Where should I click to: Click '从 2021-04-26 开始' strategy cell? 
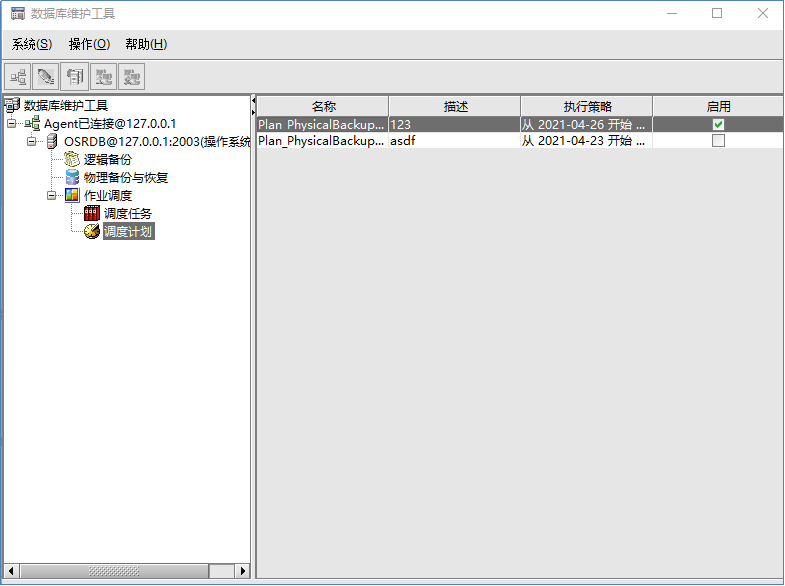(x=586, y=124)
